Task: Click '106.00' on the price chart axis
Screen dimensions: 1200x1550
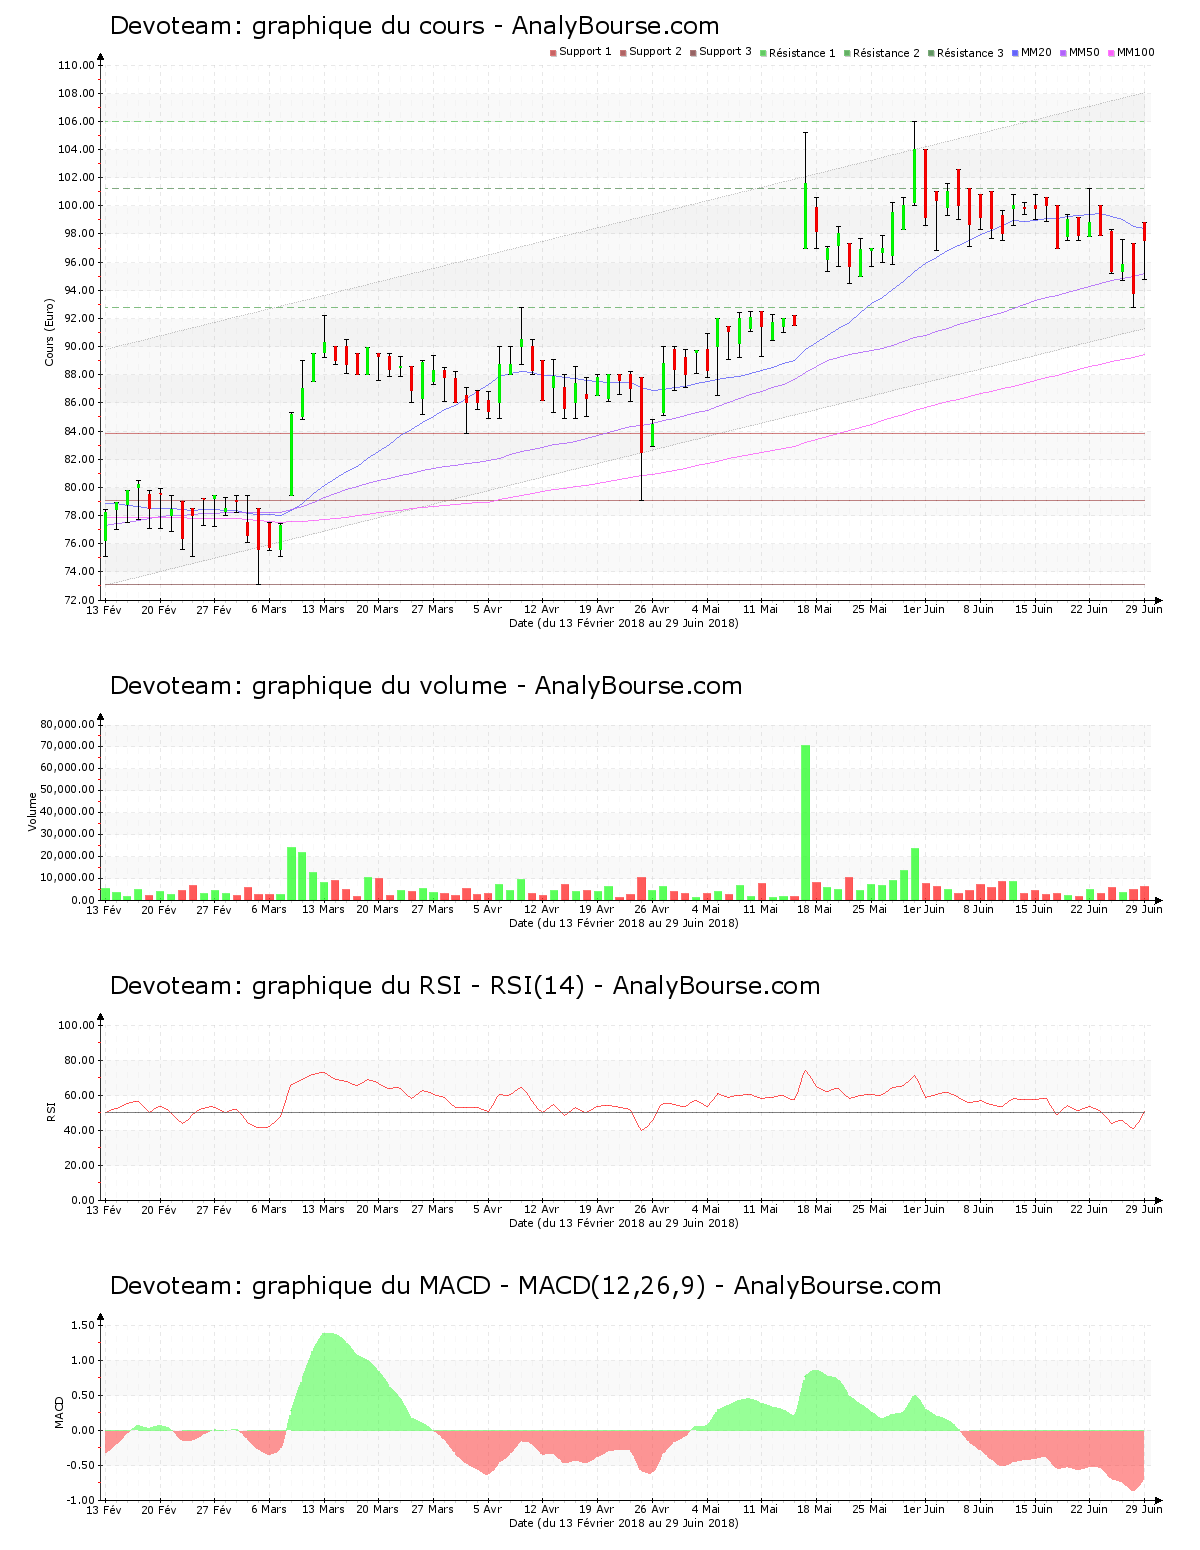Action: click(x=77, y=121)
